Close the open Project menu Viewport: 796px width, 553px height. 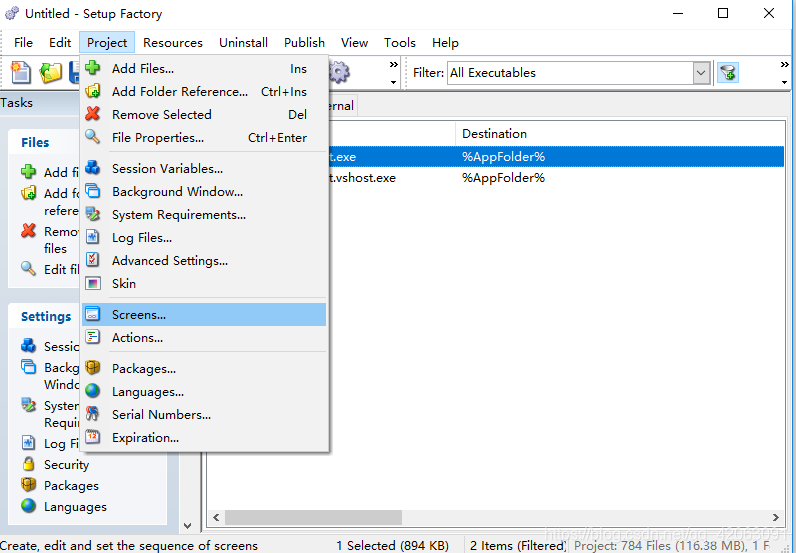[x=107, y=43]
